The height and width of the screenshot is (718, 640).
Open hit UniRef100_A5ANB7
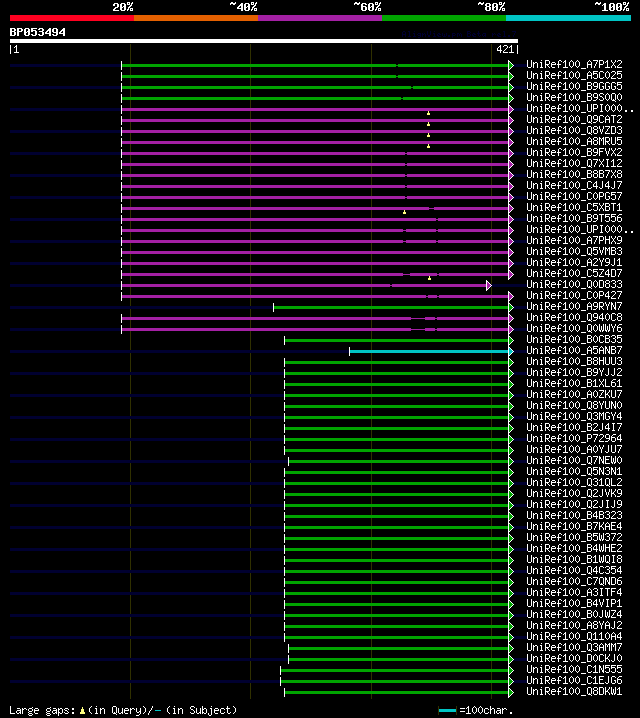tap(574, 350)
